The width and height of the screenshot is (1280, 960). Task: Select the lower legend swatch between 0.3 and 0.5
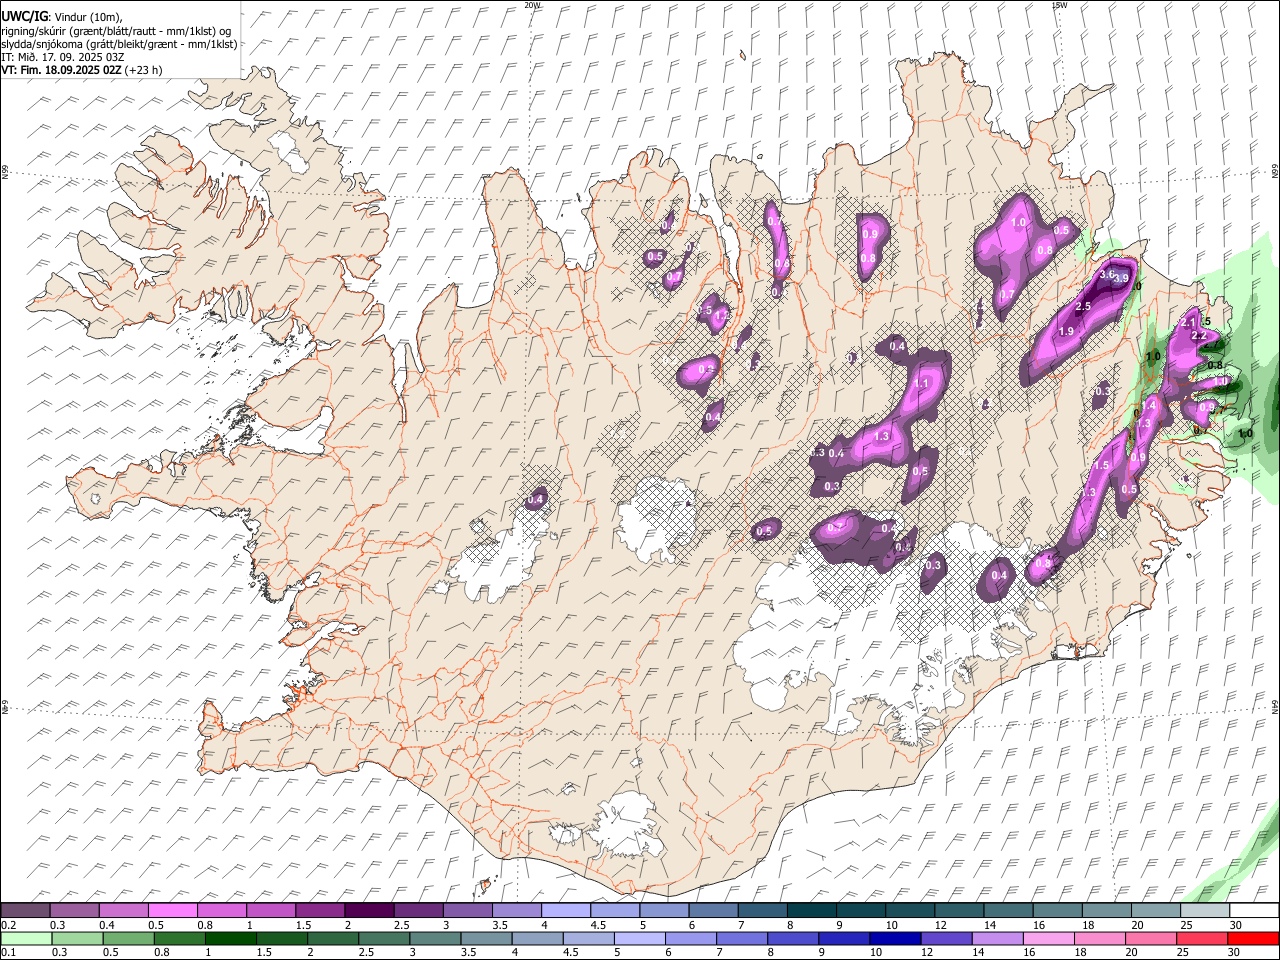click(77, 938)
